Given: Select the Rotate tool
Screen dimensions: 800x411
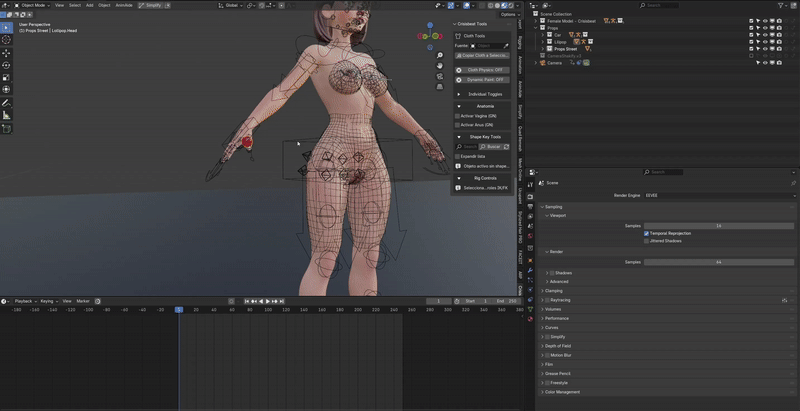Looking at the screenshot, I should coord(6,65).
